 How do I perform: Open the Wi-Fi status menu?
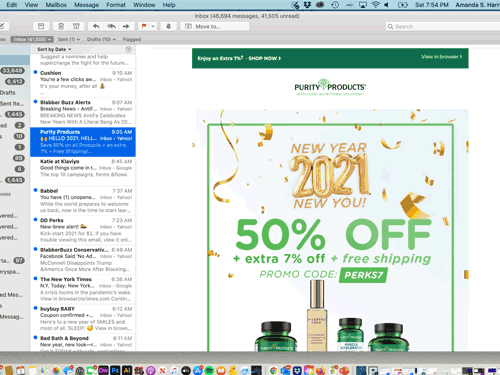[x=376, y=5]
